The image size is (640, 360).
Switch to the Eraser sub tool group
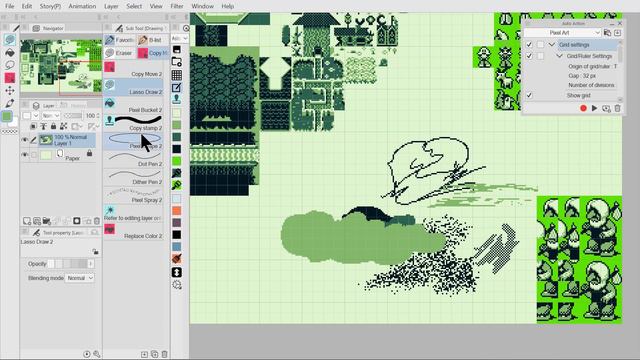click(119, 53)
